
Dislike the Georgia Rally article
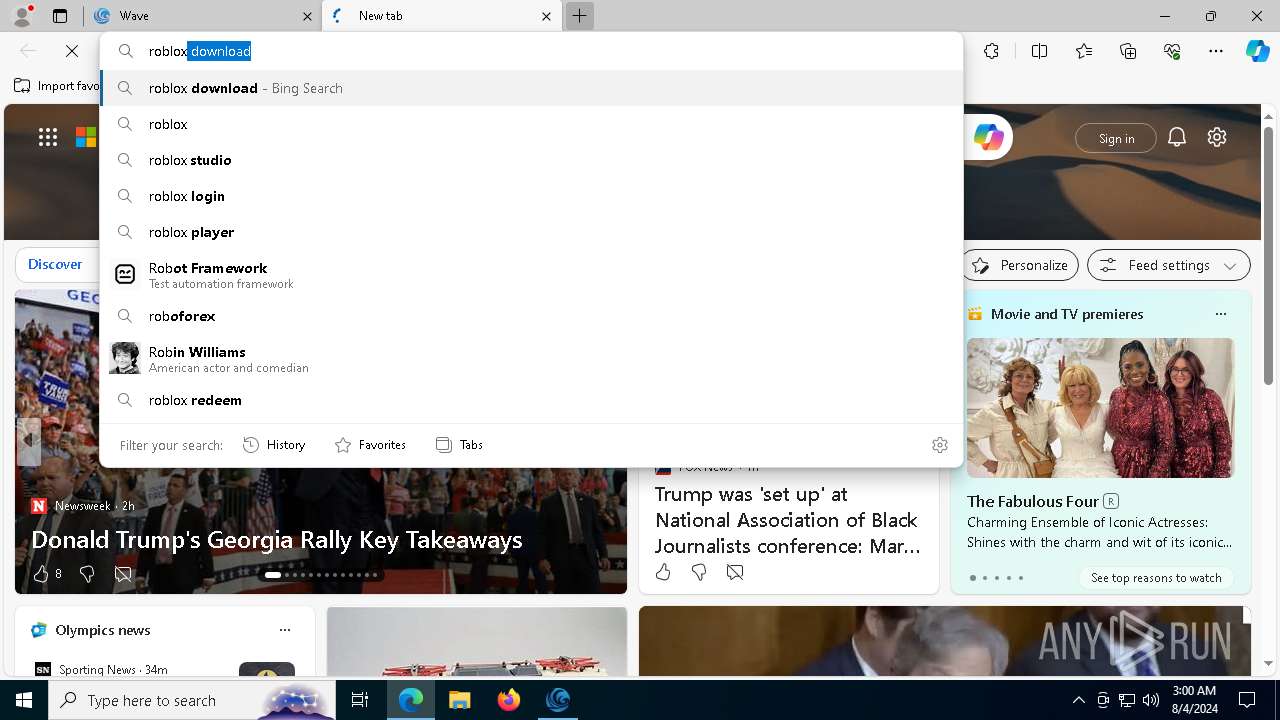coord(87,574)
